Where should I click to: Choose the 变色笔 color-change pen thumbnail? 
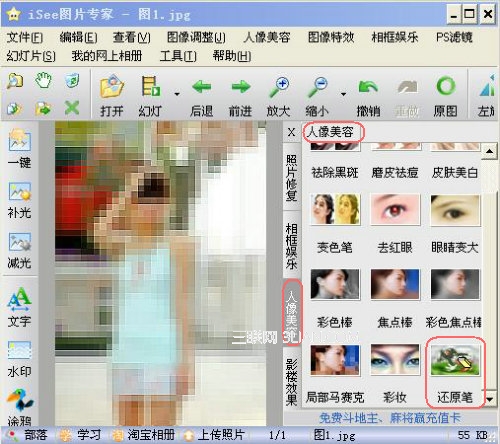coord(335,209)
